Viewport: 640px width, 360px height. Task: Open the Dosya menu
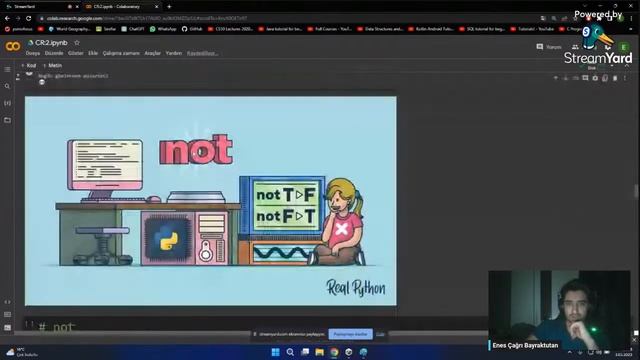33,53
